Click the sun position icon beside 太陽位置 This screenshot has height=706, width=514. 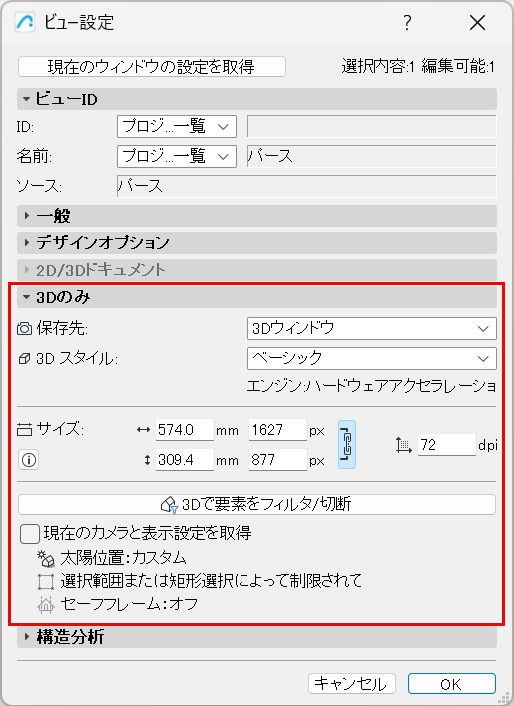45,559
